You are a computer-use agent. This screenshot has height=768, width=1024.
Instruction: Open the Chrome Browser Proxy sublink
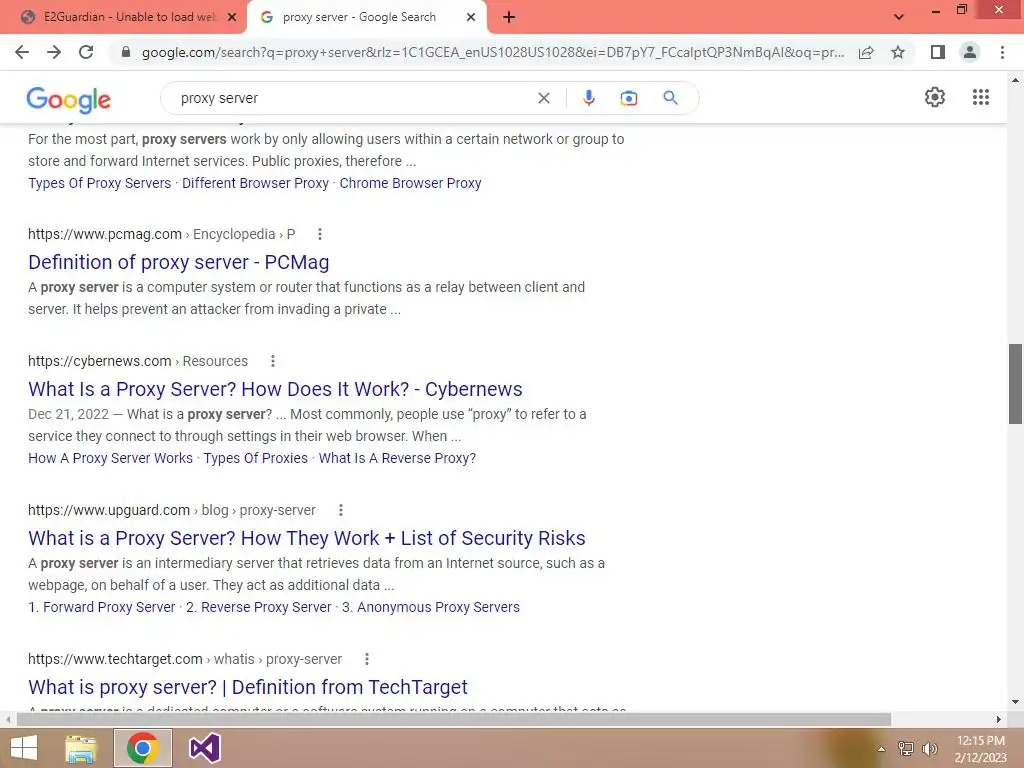pyautogui.click(x=410, y=183)
